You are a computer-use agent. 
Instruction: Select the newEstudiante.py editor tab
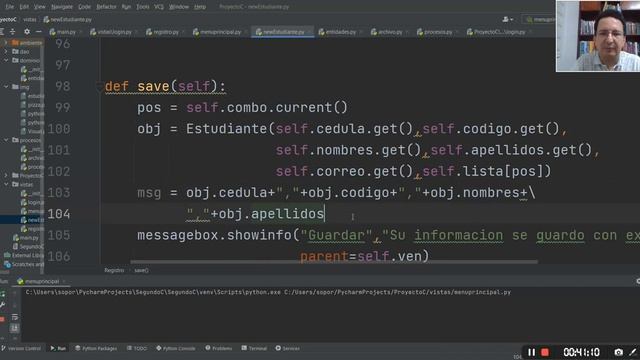(283, 32)
